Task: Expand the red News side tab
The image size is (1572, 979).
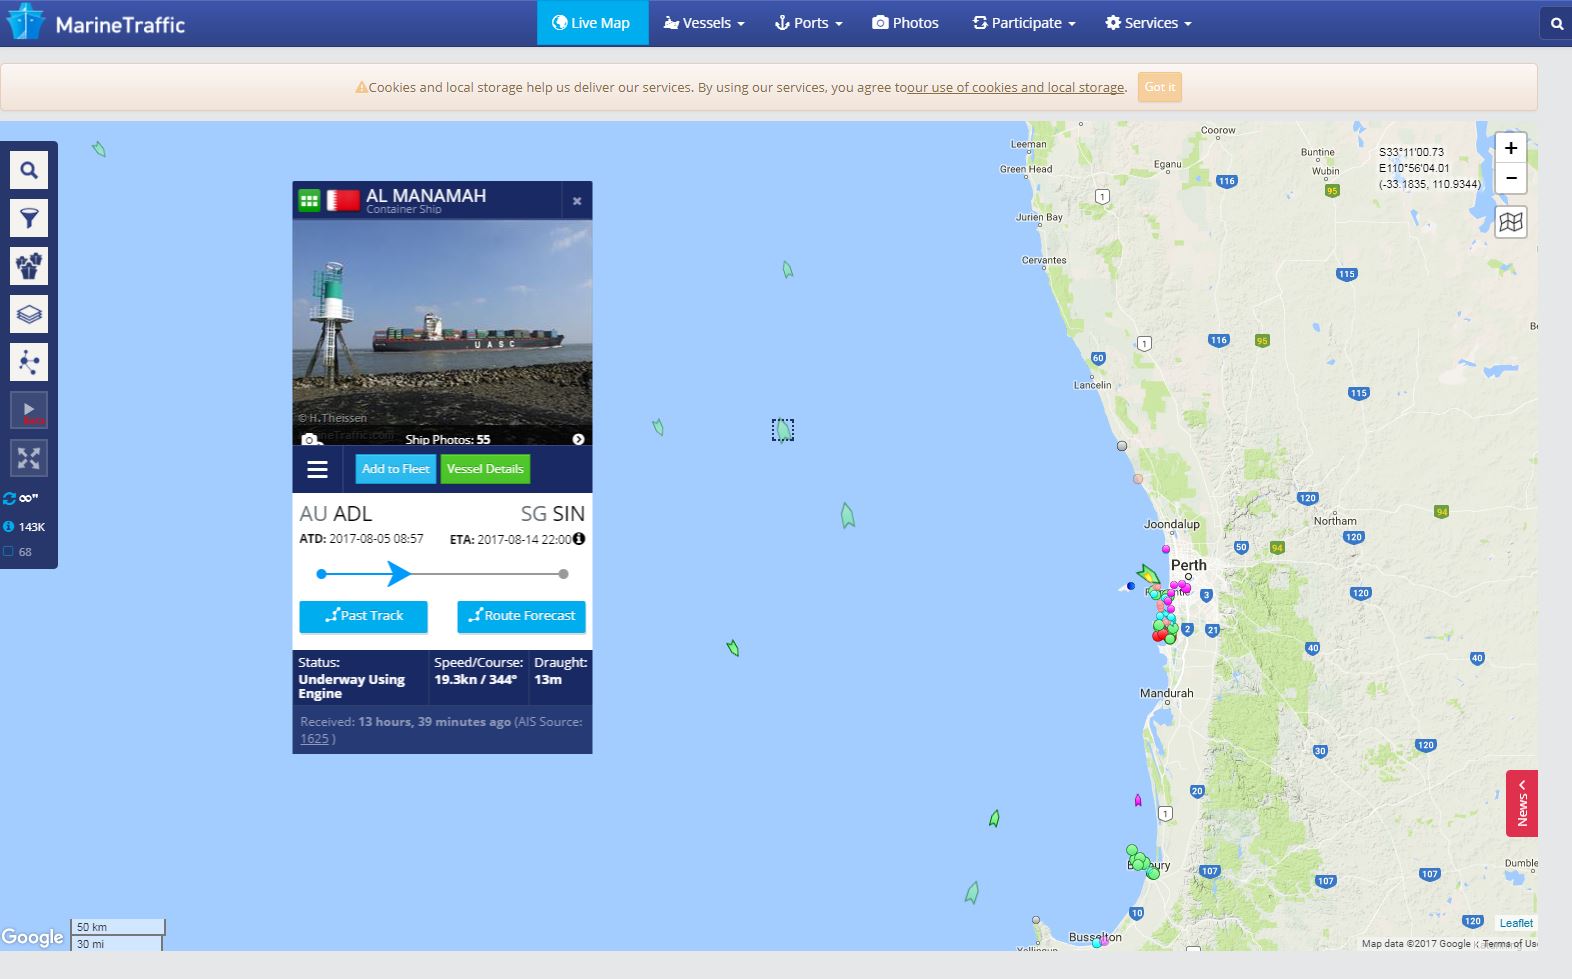Action: click(1522, 803)
